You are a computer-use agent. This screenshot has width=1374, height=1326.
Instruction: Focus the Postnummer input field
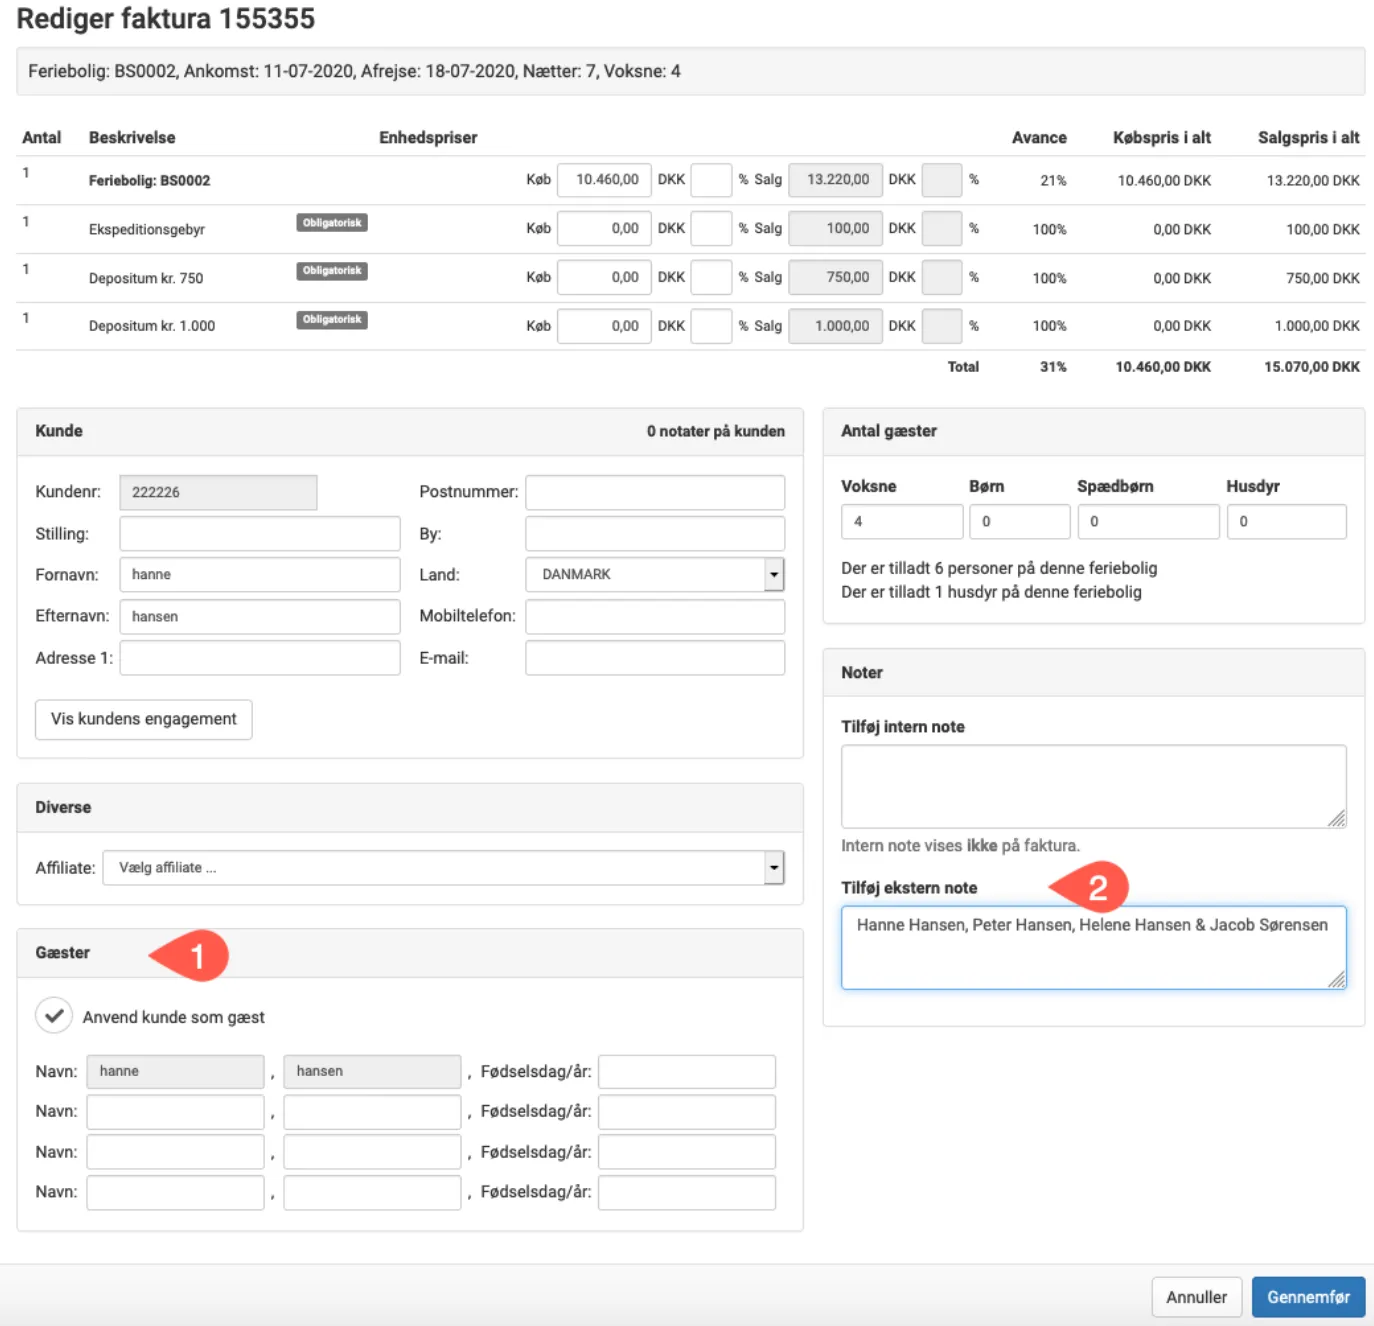pos(654,492)
